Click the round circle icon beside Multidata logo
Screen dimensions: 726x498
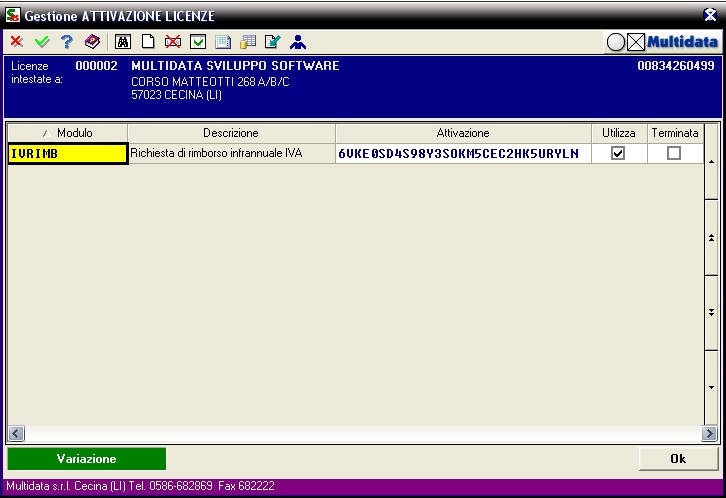[616, 42]
